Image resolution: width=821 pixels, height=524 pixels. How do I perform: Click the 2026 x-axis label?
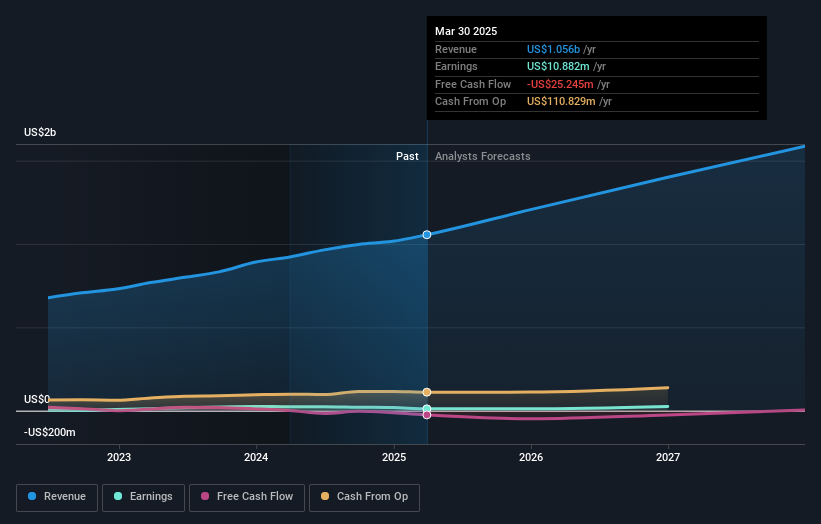(531, 458)
